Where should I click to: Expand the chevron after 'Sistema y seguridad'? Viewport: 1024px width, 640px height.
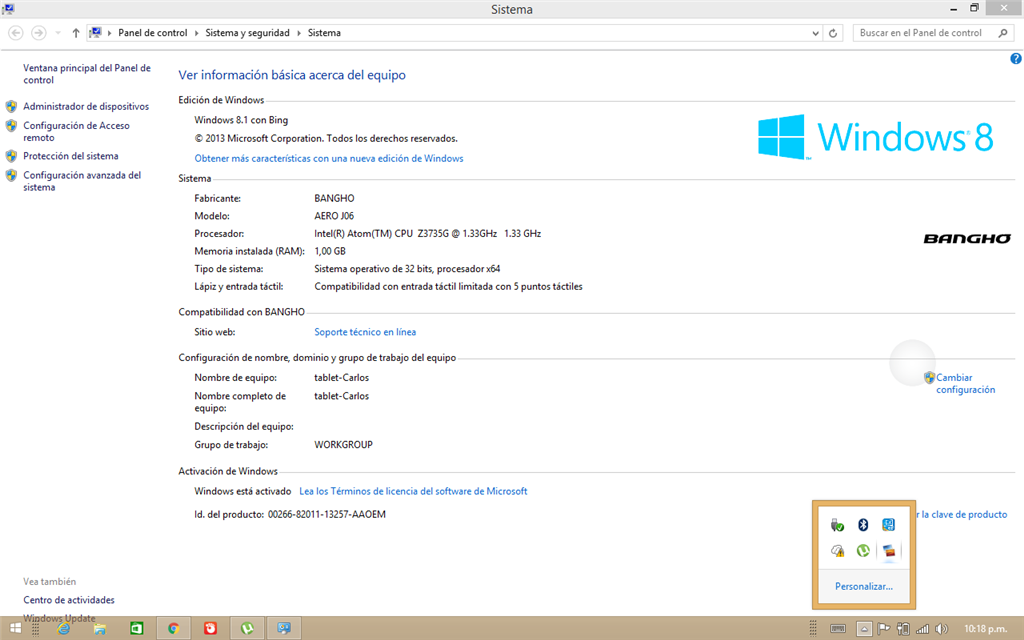[x=298, y=33]
